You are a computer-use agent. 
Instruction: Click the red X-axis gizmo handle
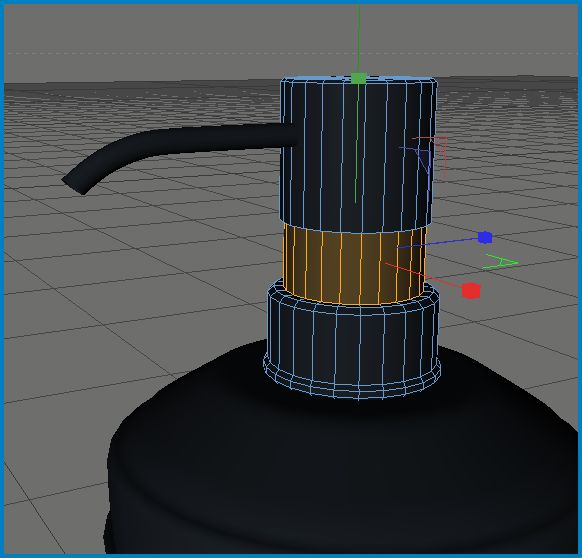pos(471,290)
